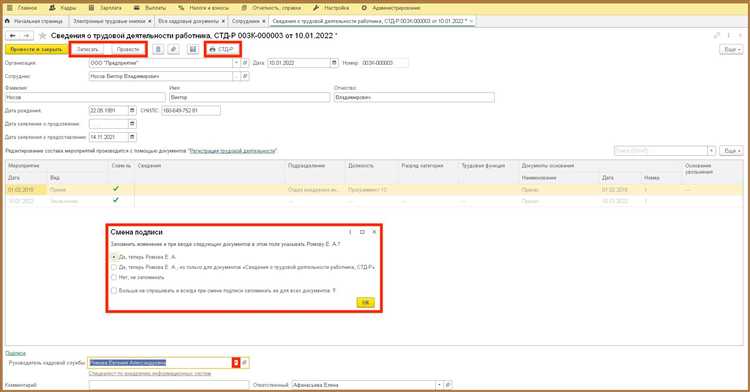Image resolution: width=750 pixels, height=392 pixels.
Task: Click the Организация input field
Action: 161,63
